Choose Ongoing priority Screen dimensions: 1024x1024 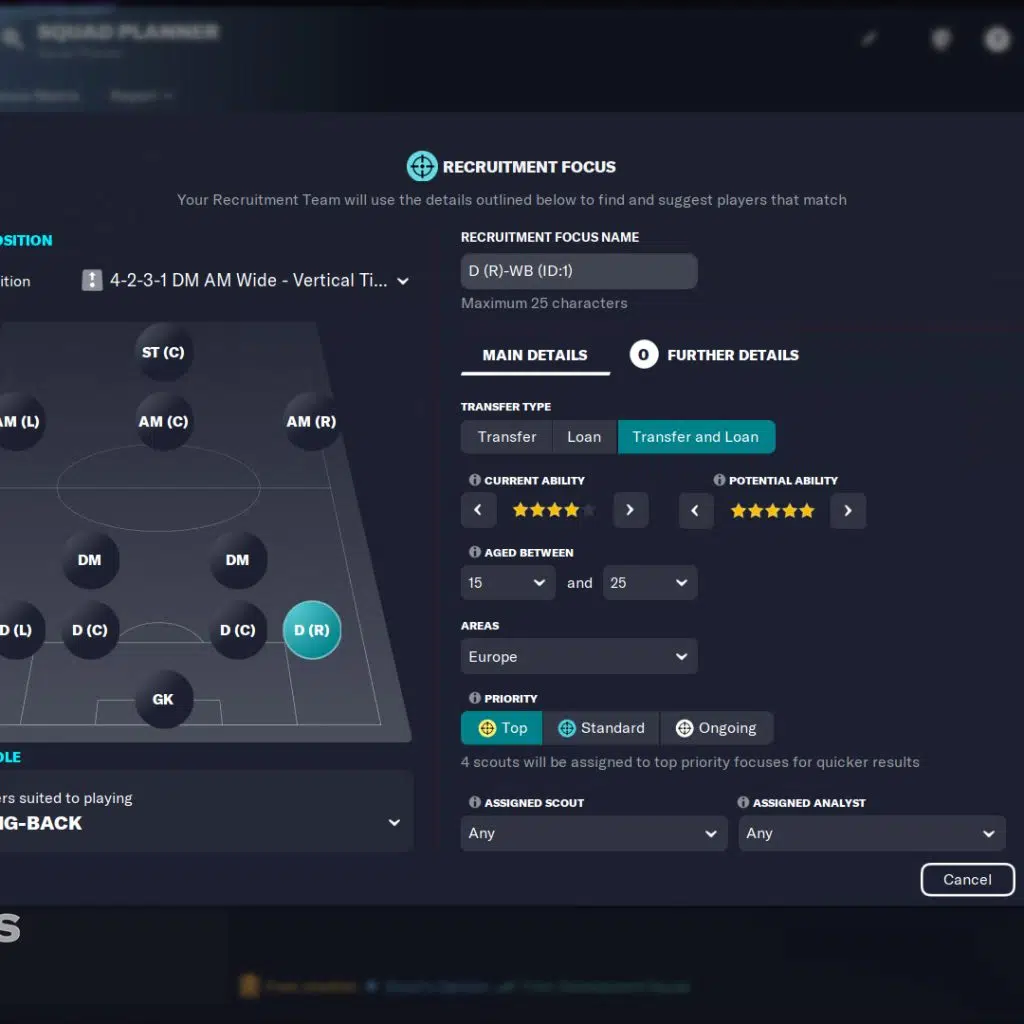pyautogui.click(x=716, y=728)
